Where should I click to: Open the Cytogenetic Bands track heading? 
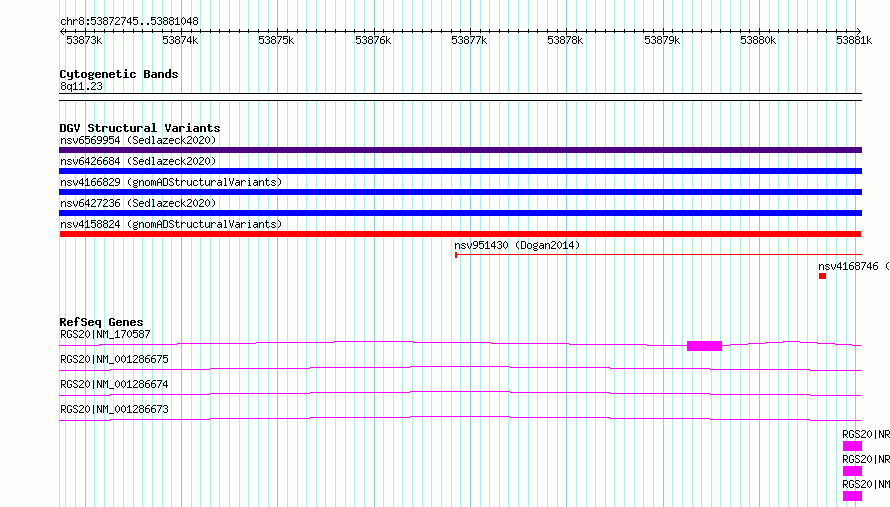coord(119,74)
